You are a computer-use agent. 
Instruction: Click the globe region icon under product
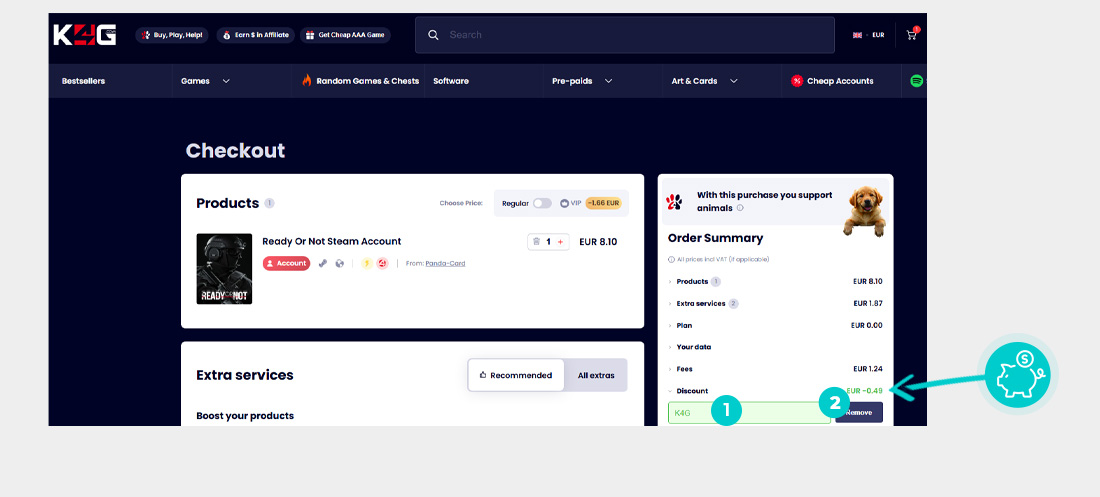pos(340,263)
